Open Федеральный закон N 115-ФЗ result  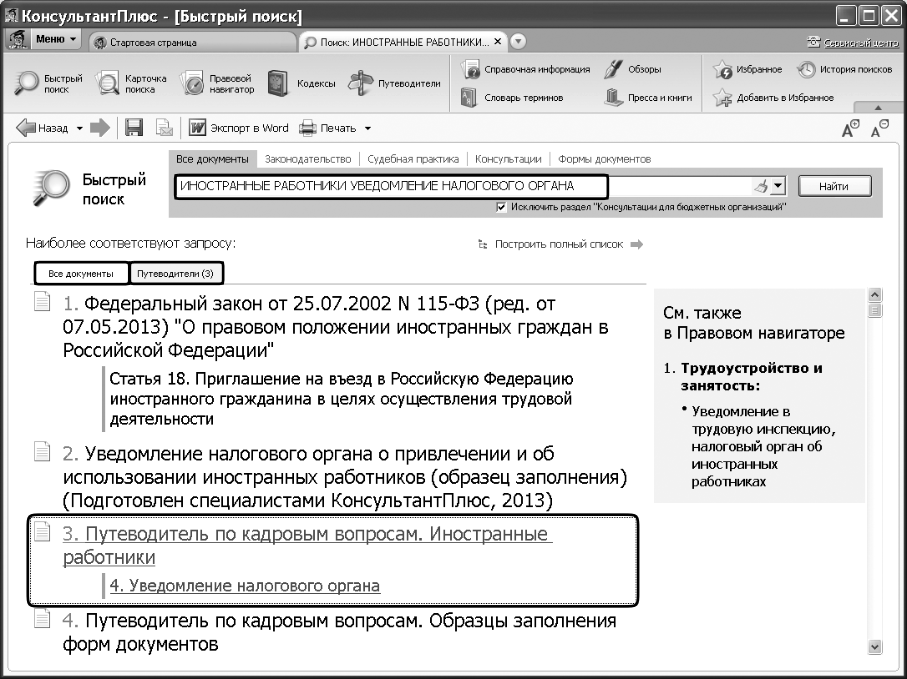point(335,327)
